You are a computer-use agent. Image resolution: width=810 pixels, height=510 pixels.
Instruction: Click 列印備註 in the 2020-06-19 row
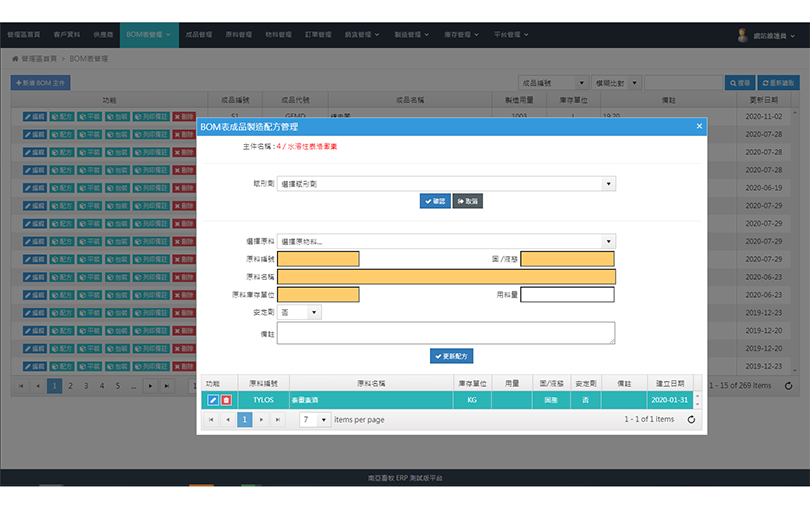151,188
